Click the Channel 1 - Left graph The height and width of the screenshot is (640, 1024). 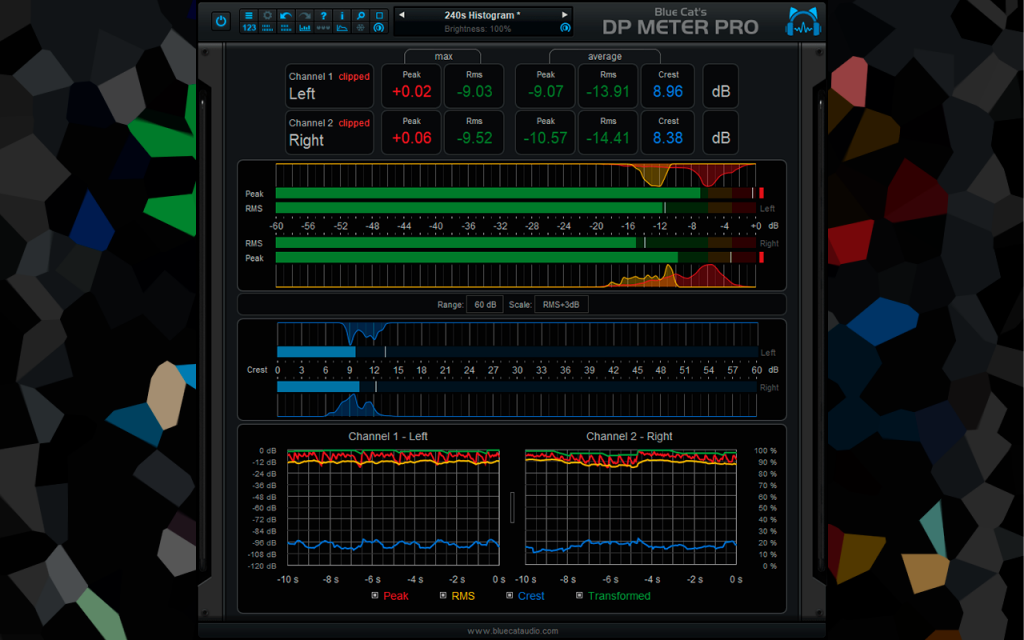[393, 507]
